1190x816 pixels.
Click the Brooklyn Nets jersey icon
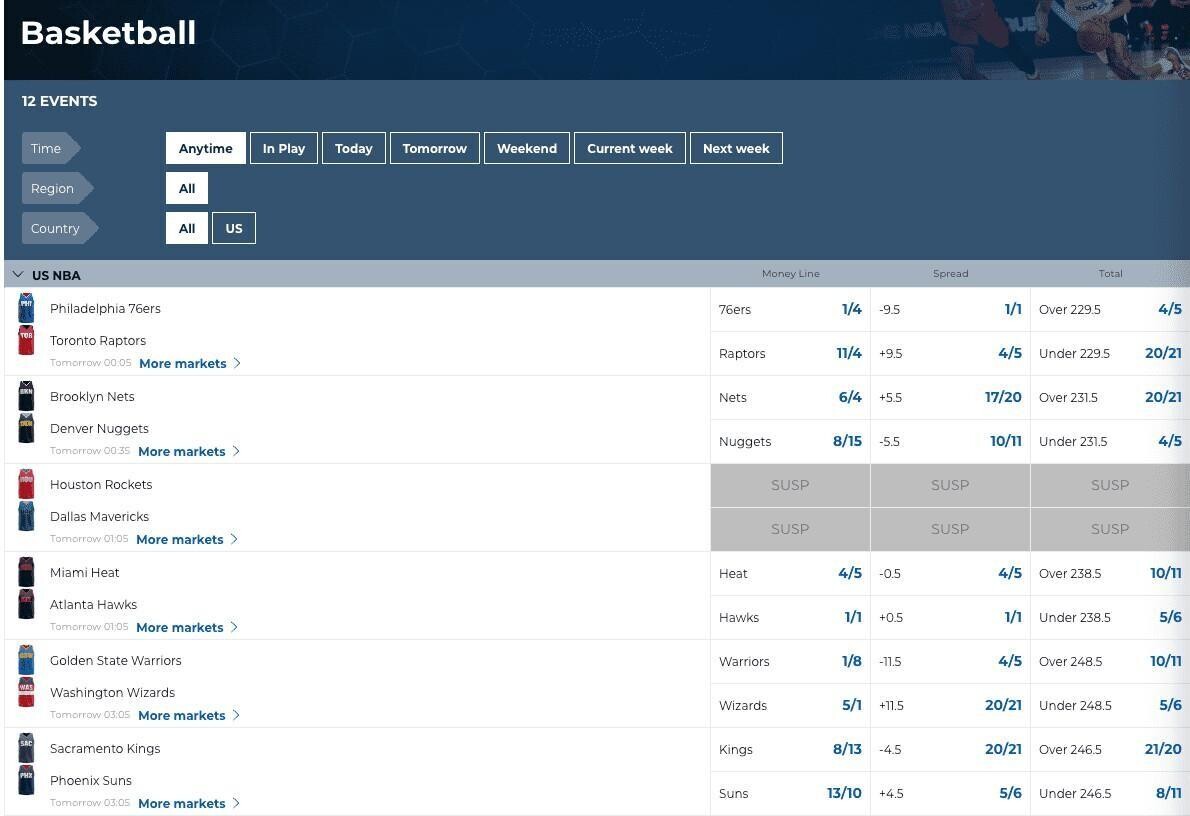click(27, 396)
